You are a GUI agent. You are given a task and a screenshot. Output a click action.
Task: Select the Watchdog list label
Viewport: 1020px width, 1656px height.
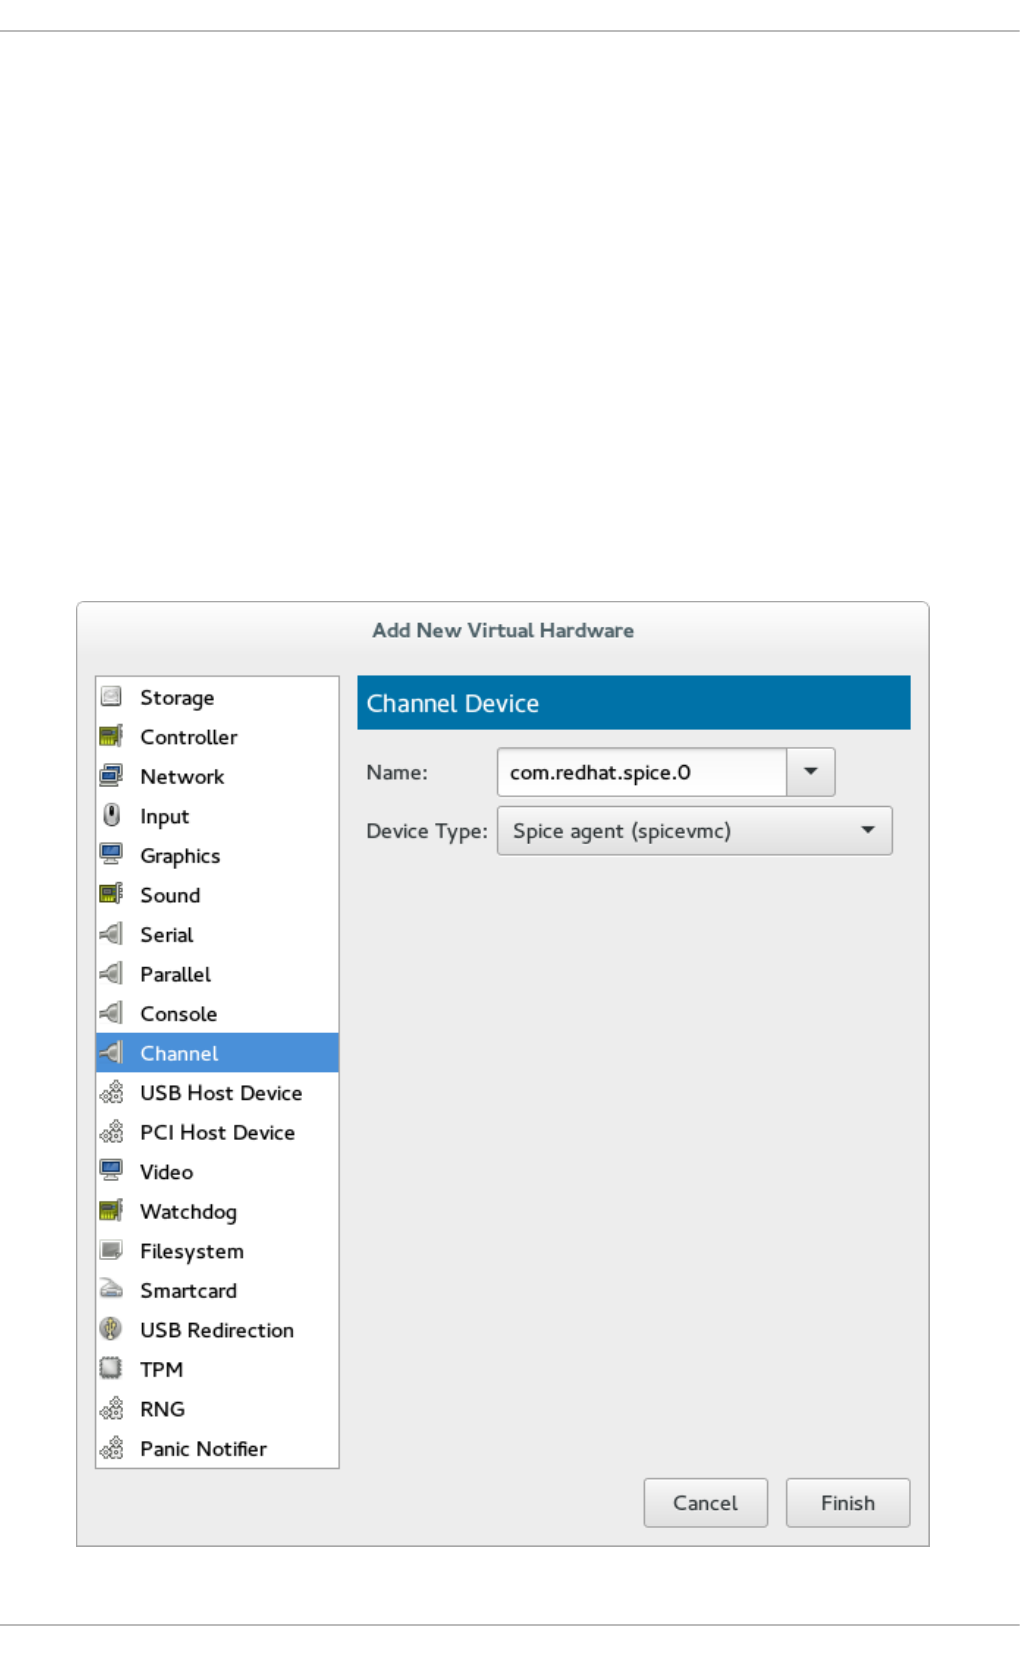188,1211
